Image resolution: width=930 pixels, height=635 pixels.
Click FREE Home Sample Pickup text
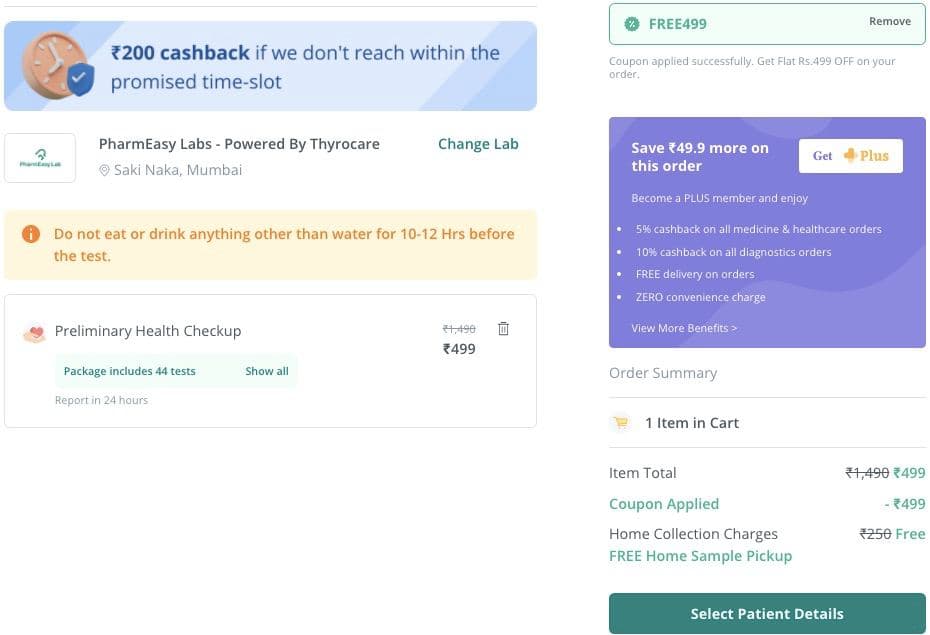click(700, 556)
